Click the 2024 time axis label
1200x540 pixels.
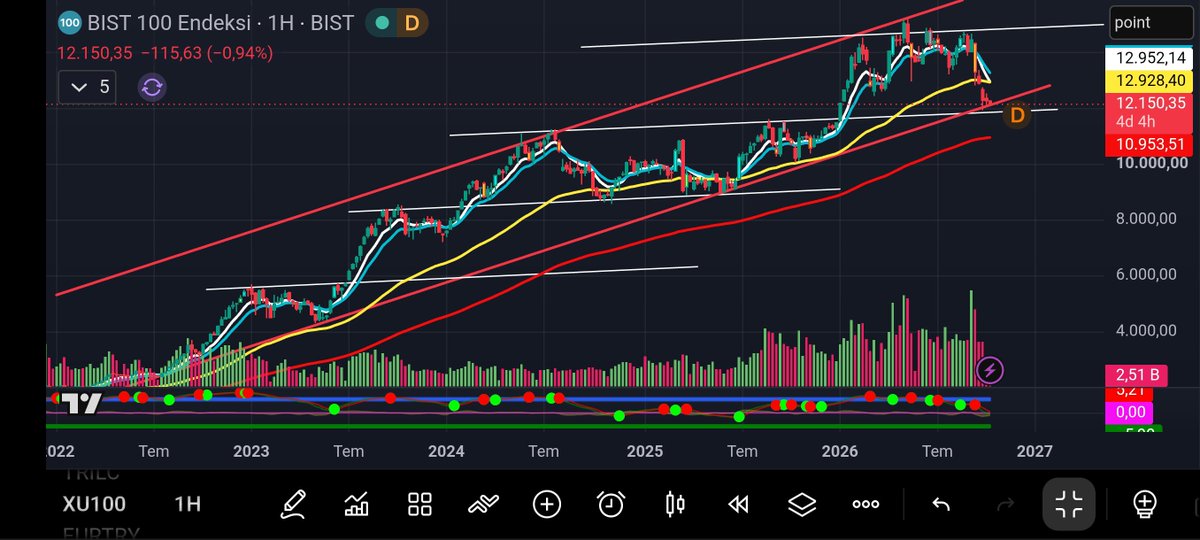pyautogui.click(x=447, y=451)
